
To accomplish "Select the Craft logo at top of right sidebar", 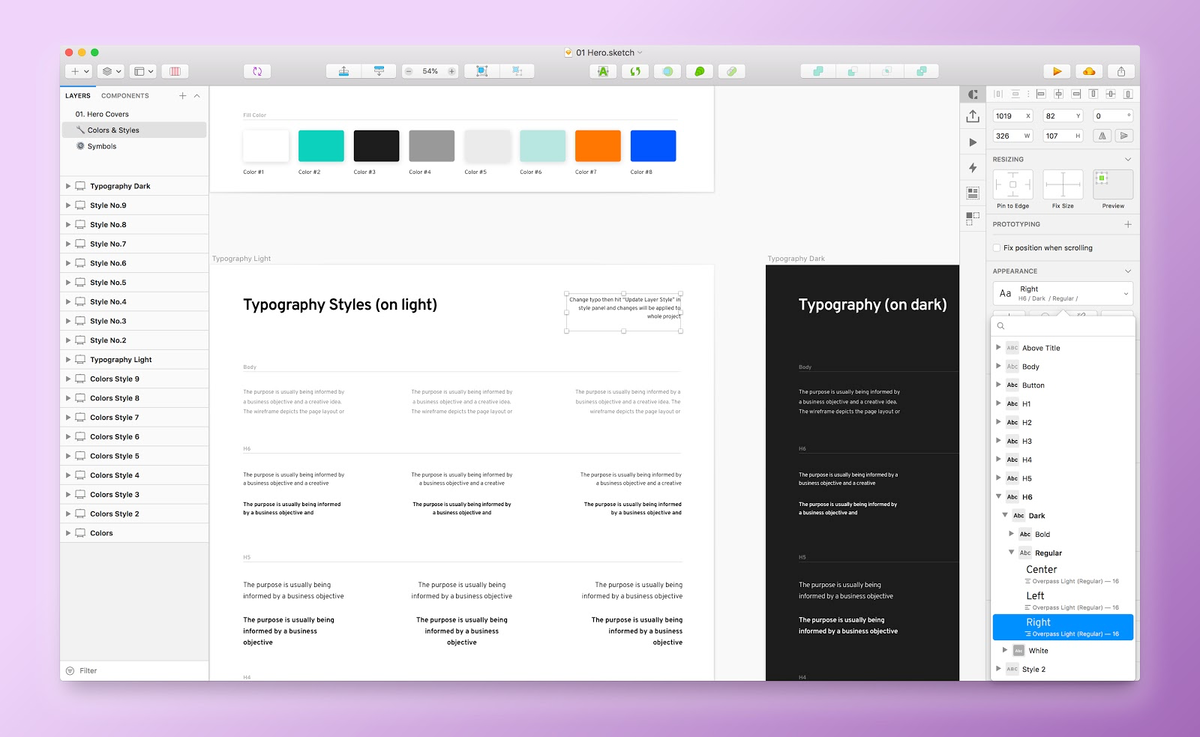I will click(972, 95).
